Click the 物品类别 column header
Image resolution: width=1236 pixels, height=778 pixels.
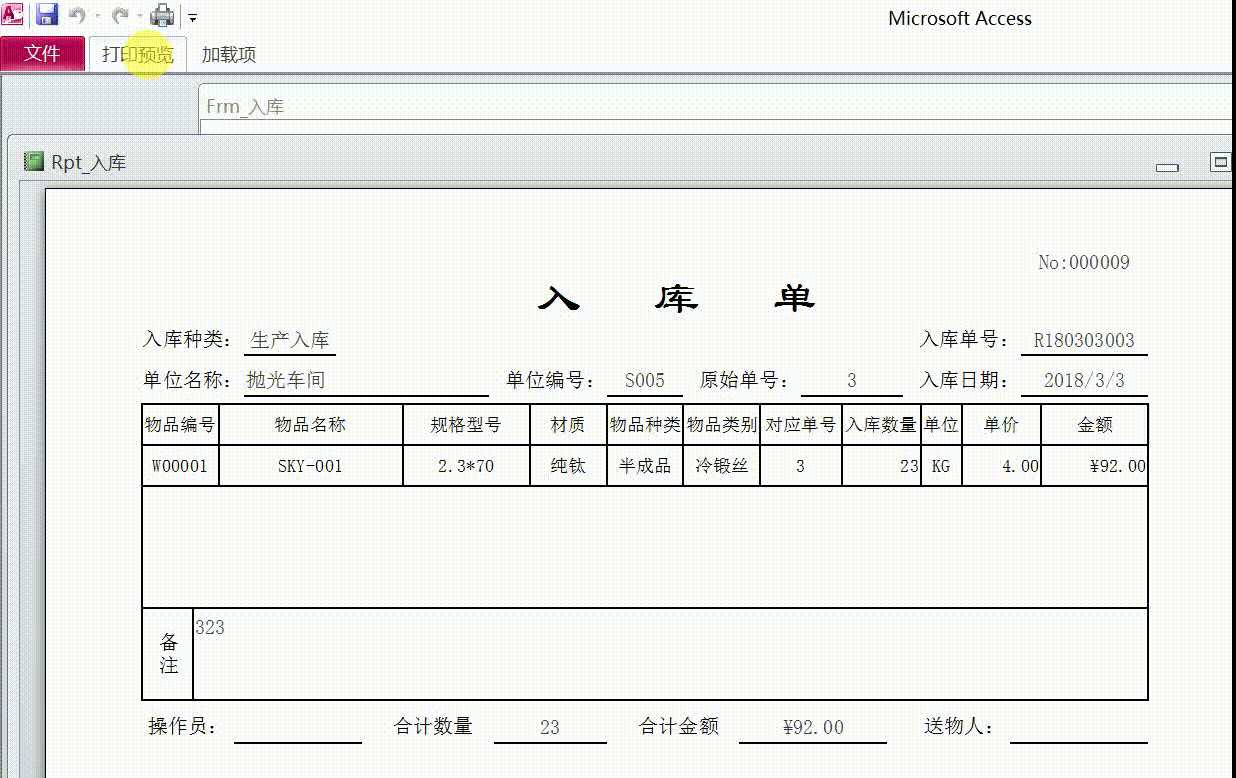coord(722,425)
